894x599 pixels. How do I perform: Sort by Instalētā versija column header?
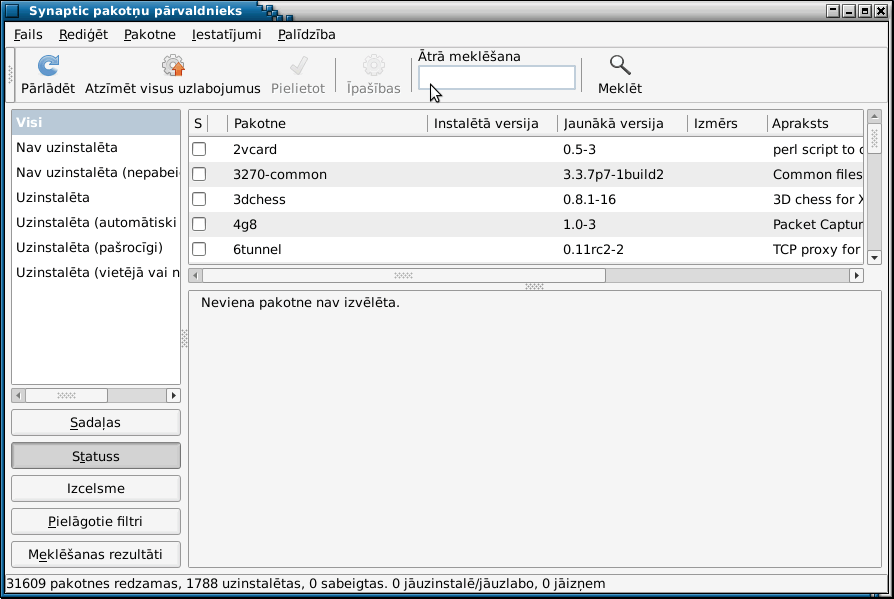(x=493, y=123)
